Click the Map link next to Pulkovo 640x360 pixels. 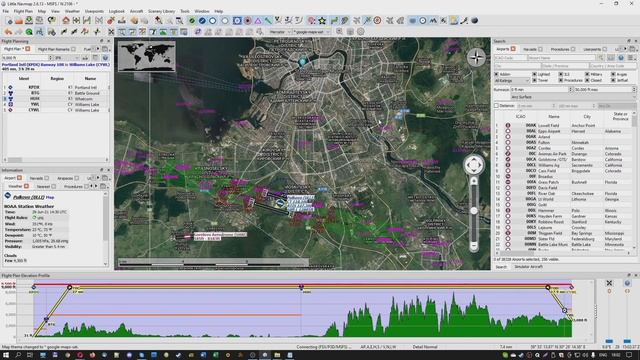50,197
